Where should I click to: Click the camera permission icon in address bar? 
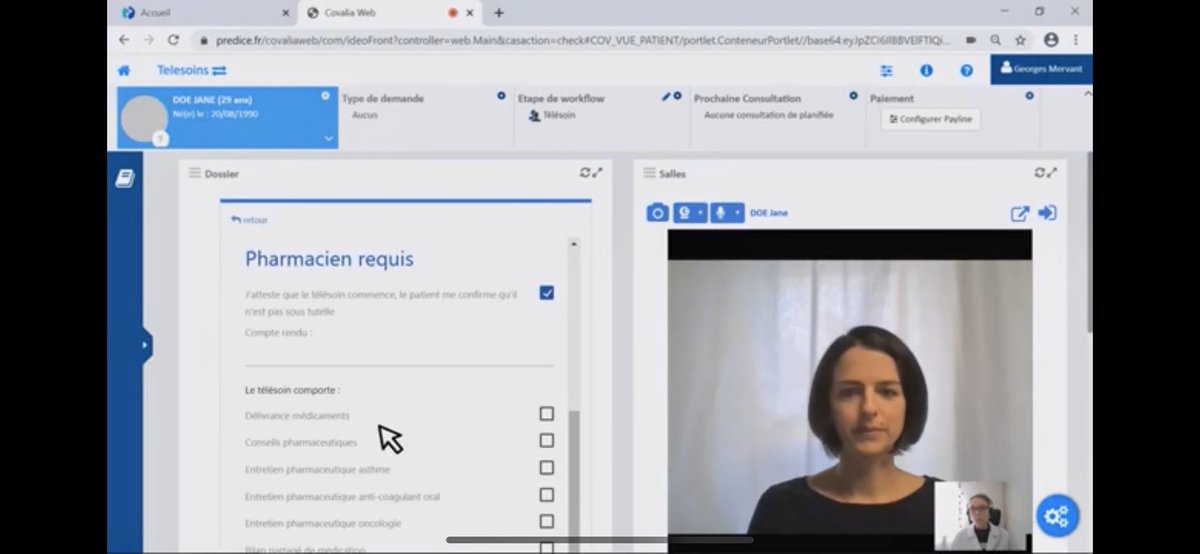point(971,40)
